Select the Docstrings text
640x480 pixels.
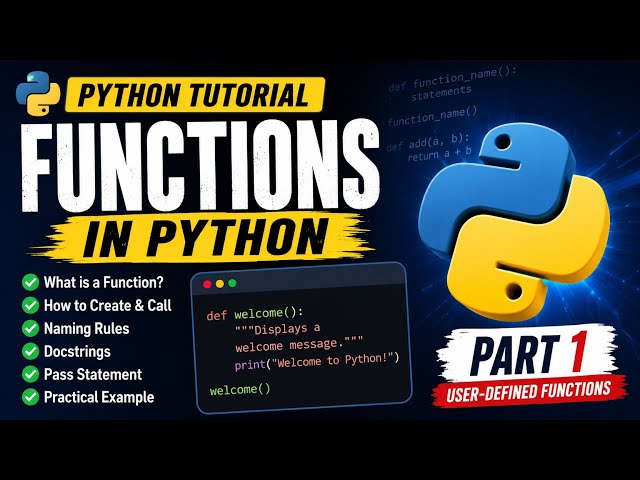[77, 351]
